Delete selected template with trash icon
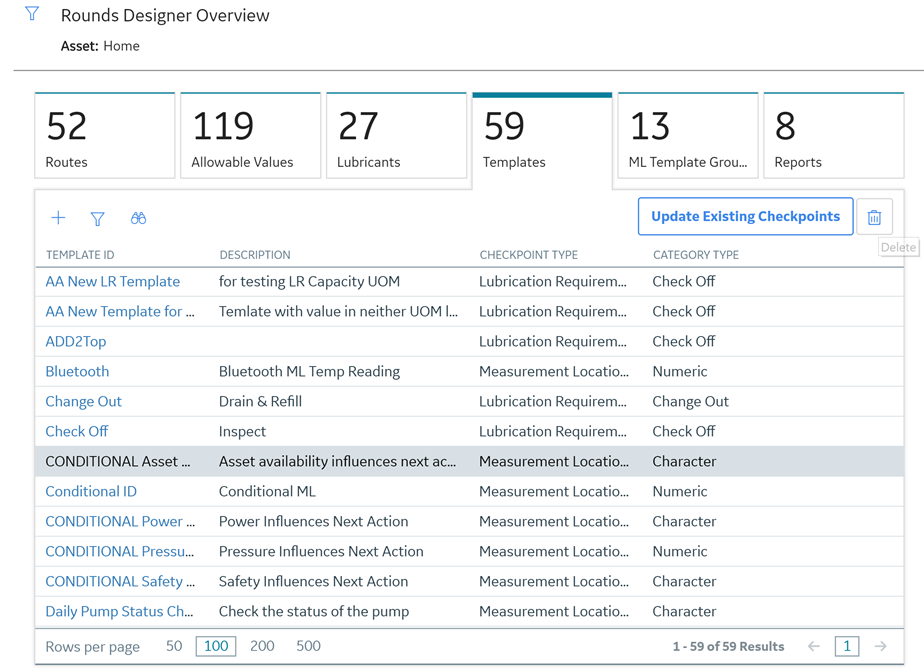 point(874,217)
